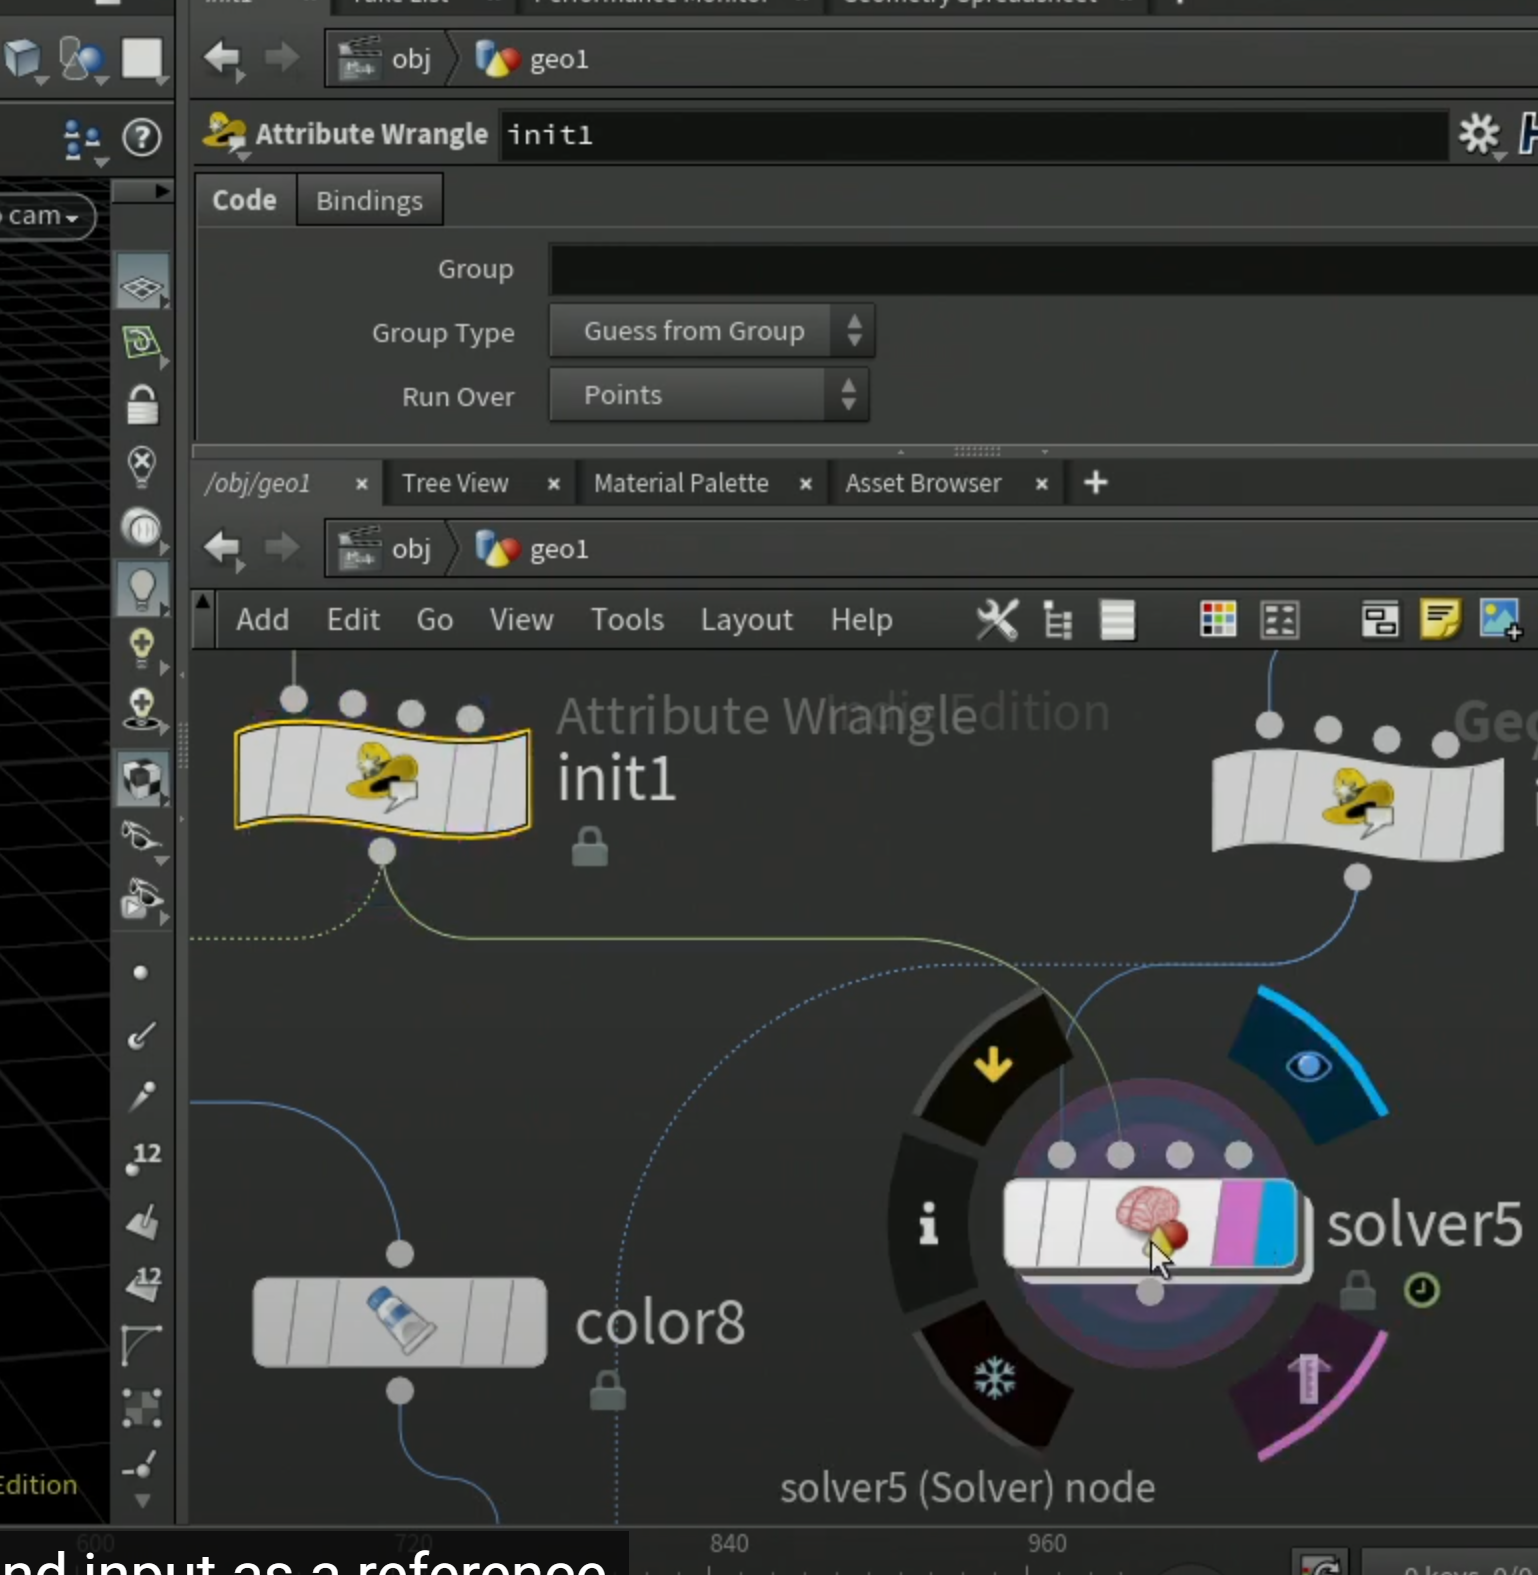Click the sticky note icon in network toolbar
The width and height of the screenshot is (1538, 1575).
(1440, 620)
